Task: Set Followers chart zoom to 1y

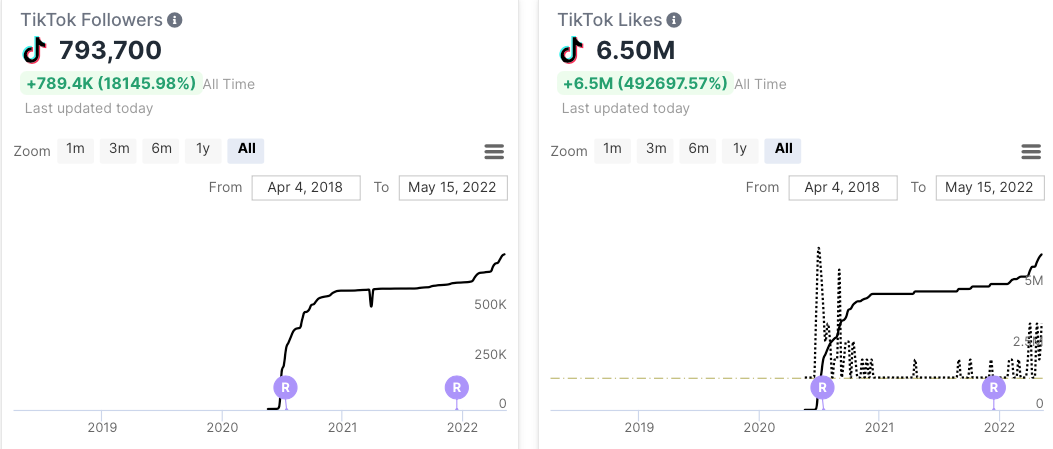Action: coord(203,149)
